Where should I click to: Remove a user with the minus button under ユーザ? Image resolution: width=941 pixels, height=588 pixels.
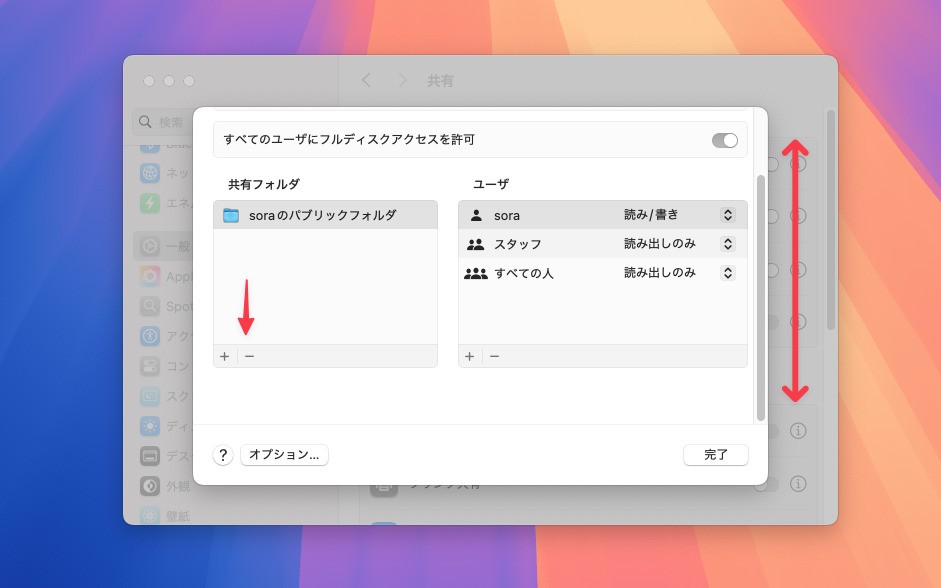coord(494,356)
